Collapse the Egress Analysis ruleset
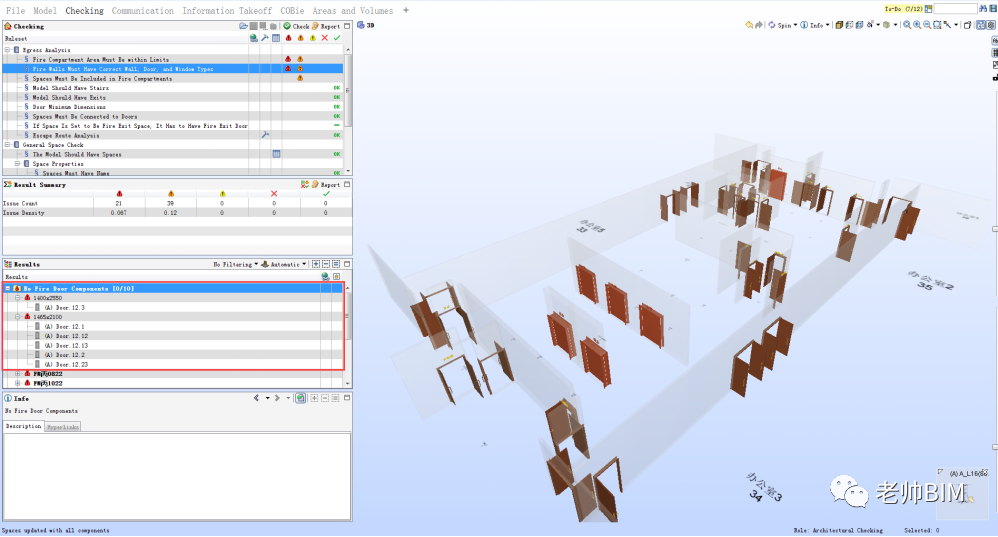 8,50
